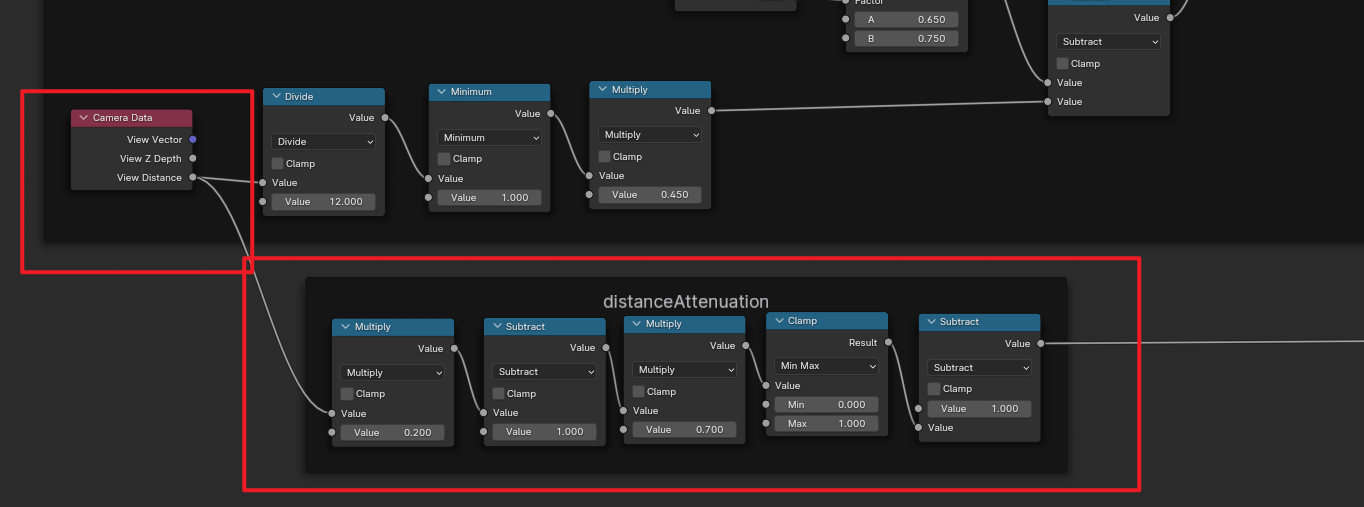Image resolution: width=1364 pixels, height=507 pixels.
Task: Select the distanceAttenuation frame label
Action: click(x=685, y=301)
